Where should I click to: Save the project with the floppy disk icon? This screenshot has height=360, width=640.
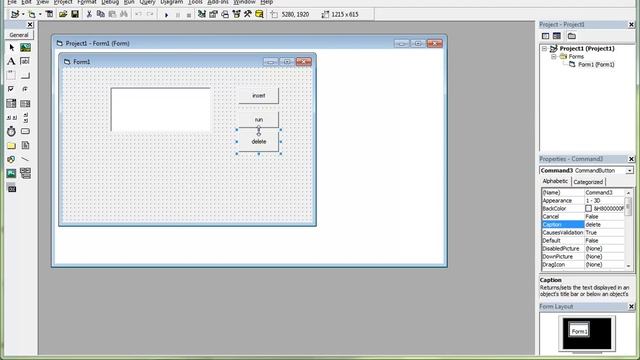[x=75, y=14]
